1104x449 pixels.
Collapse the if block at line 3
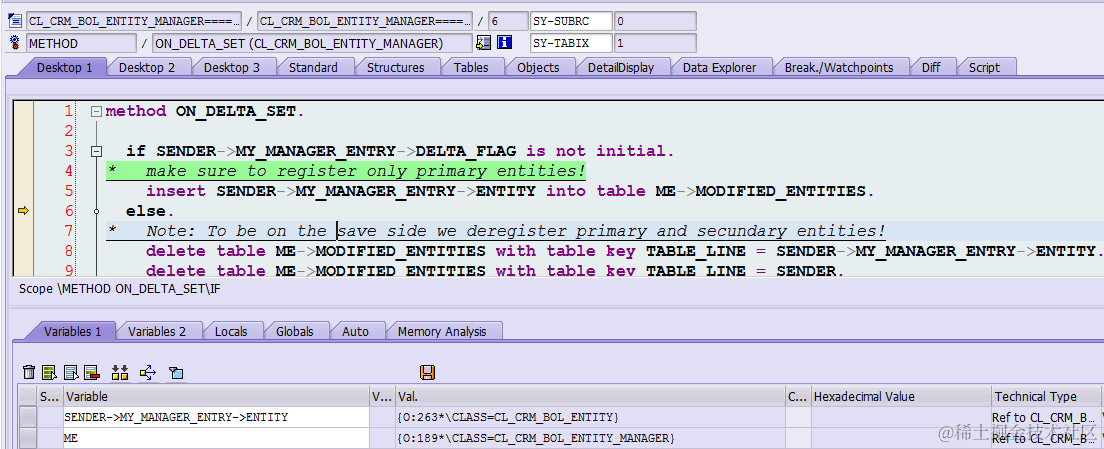[x=96, y=151]
